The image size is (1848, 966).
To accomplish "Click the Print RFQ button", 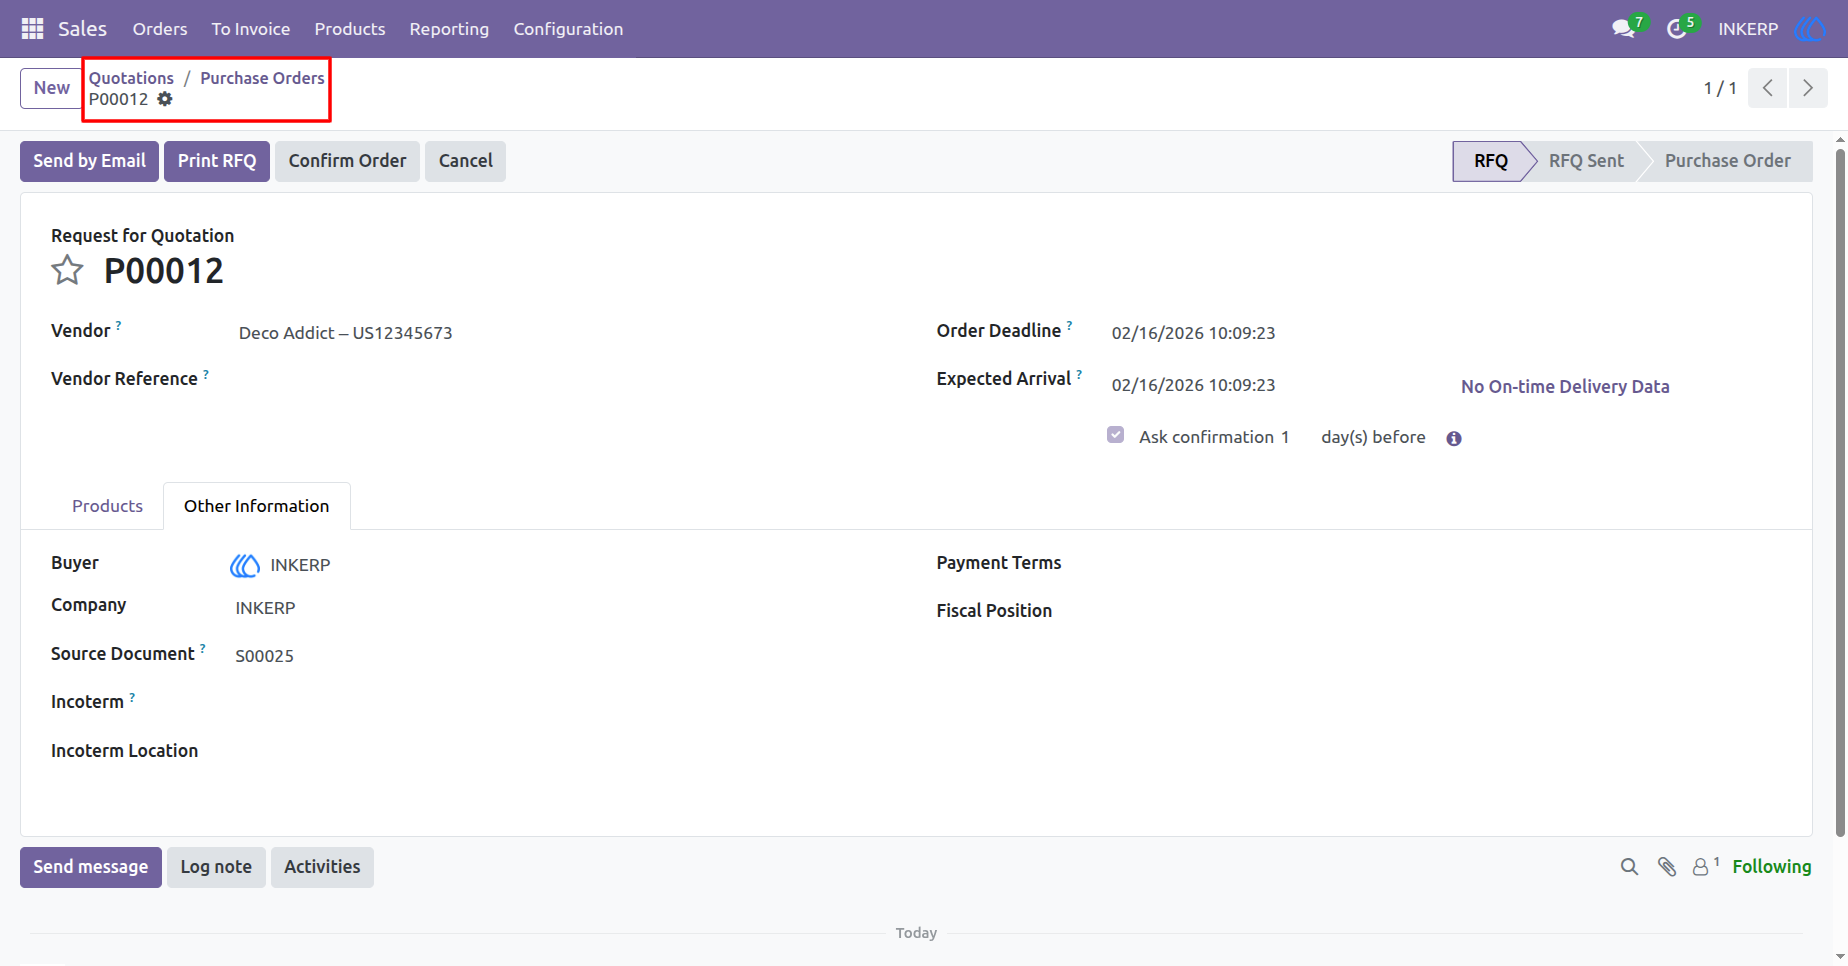I will point(217,161).
